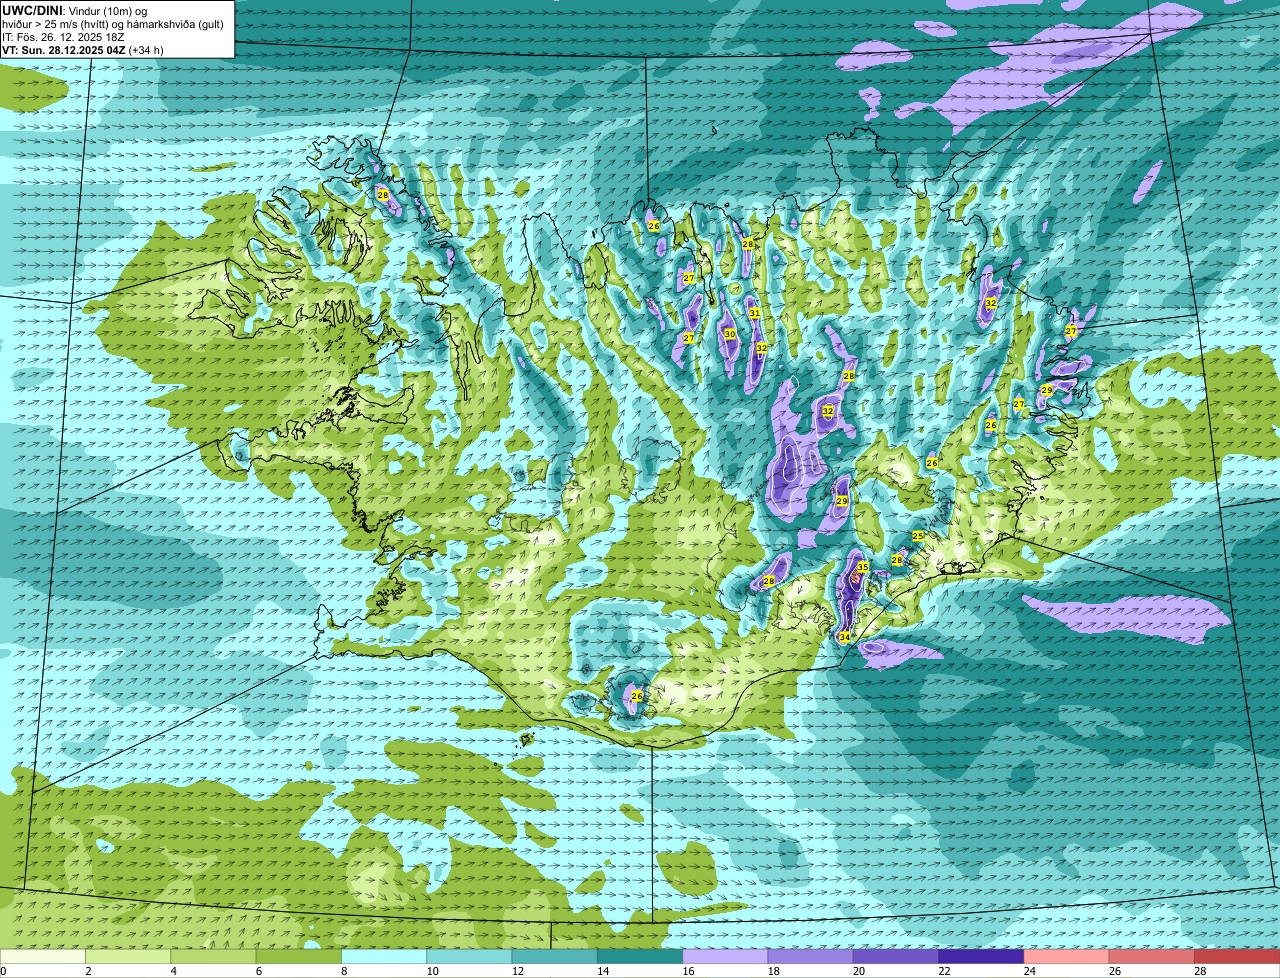Screen dimensions: 1280x978
Task: Click the legend tick label '12'
Action: point(518,971)
